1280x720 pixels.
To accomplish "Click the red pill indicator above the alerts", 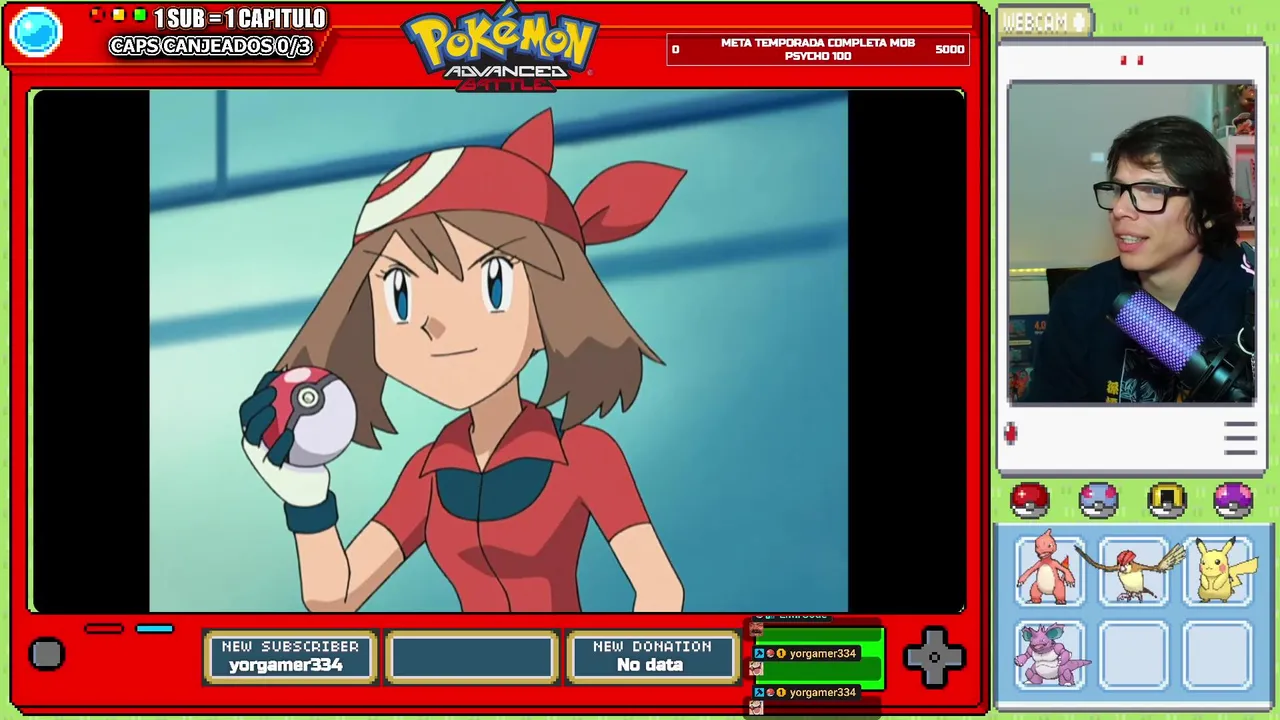I will (x=104, y=629).
